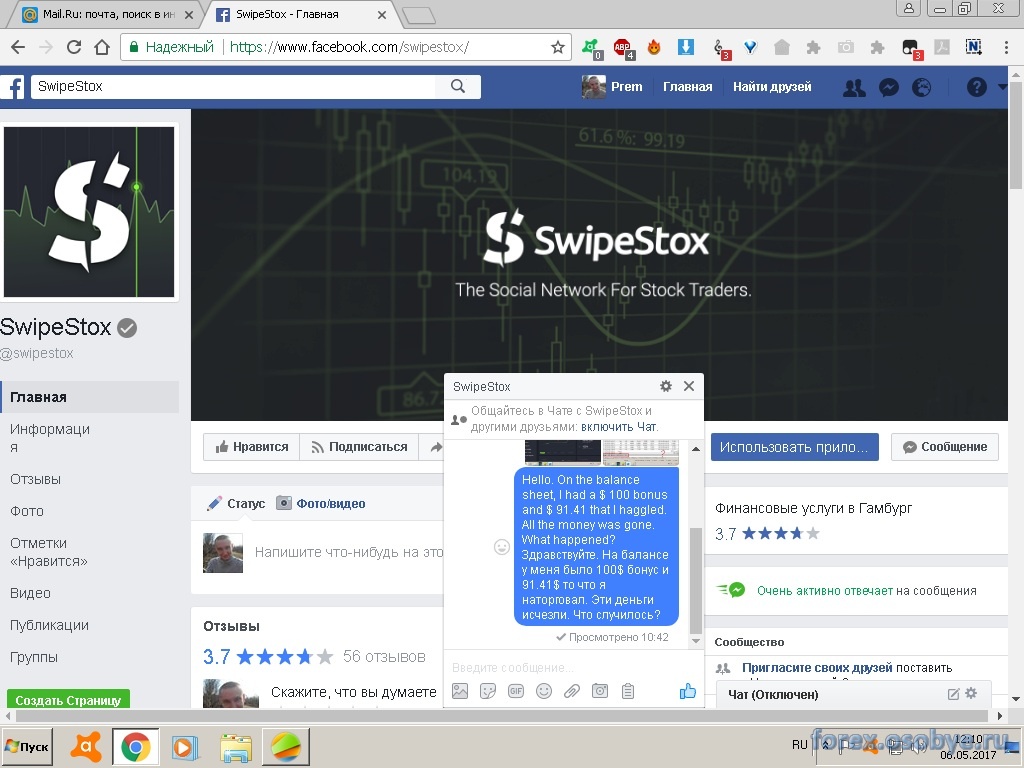Click the Сообщение message button
The height and width of the screenshot is (768, 1024).
click(944, 447)
